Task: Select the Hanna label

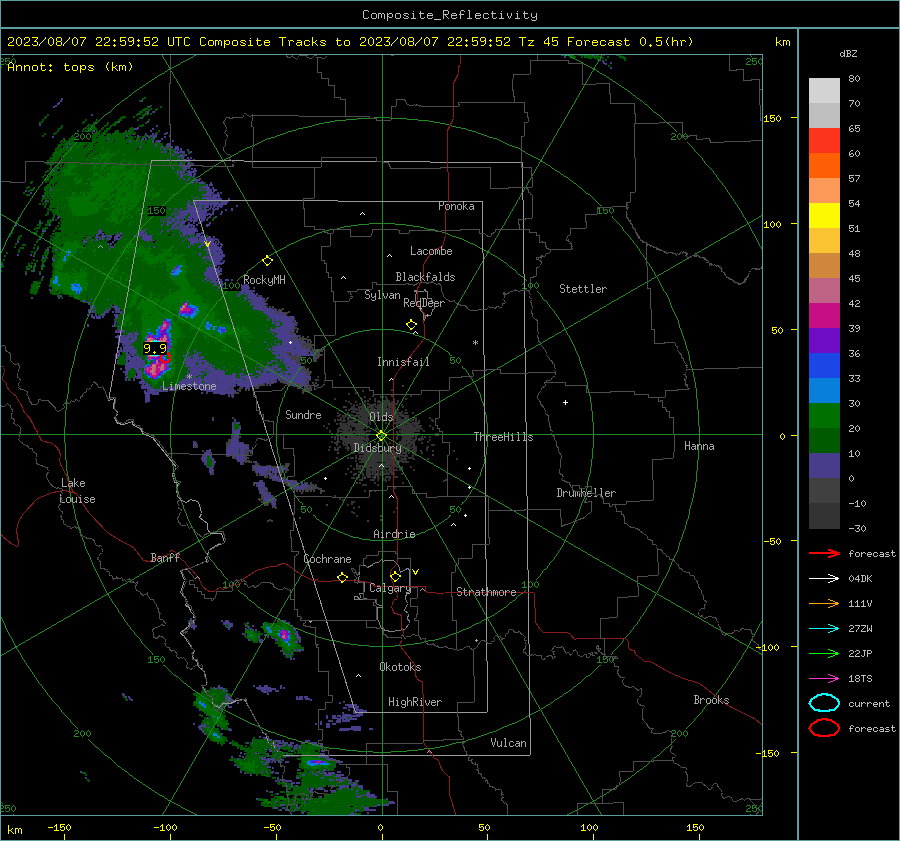Action: pyautogui.click(x=699, y=446)
